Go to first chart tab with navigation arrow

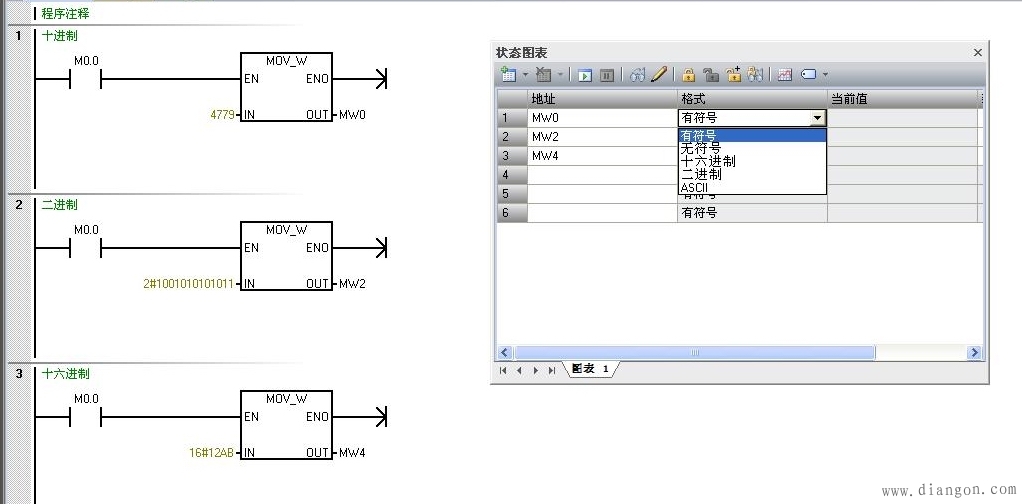(x=503, y=370)
